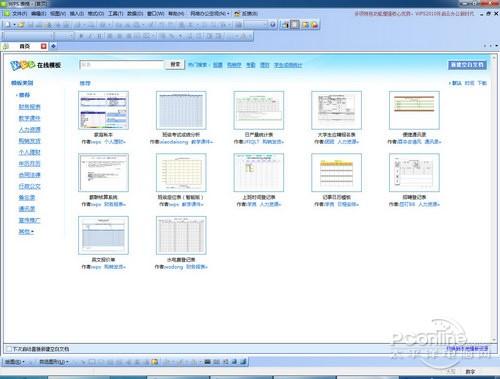The width and height of the screenshot is (500, 379).
Task: Open the 宣传推广 category
Action: coord(29,220)
